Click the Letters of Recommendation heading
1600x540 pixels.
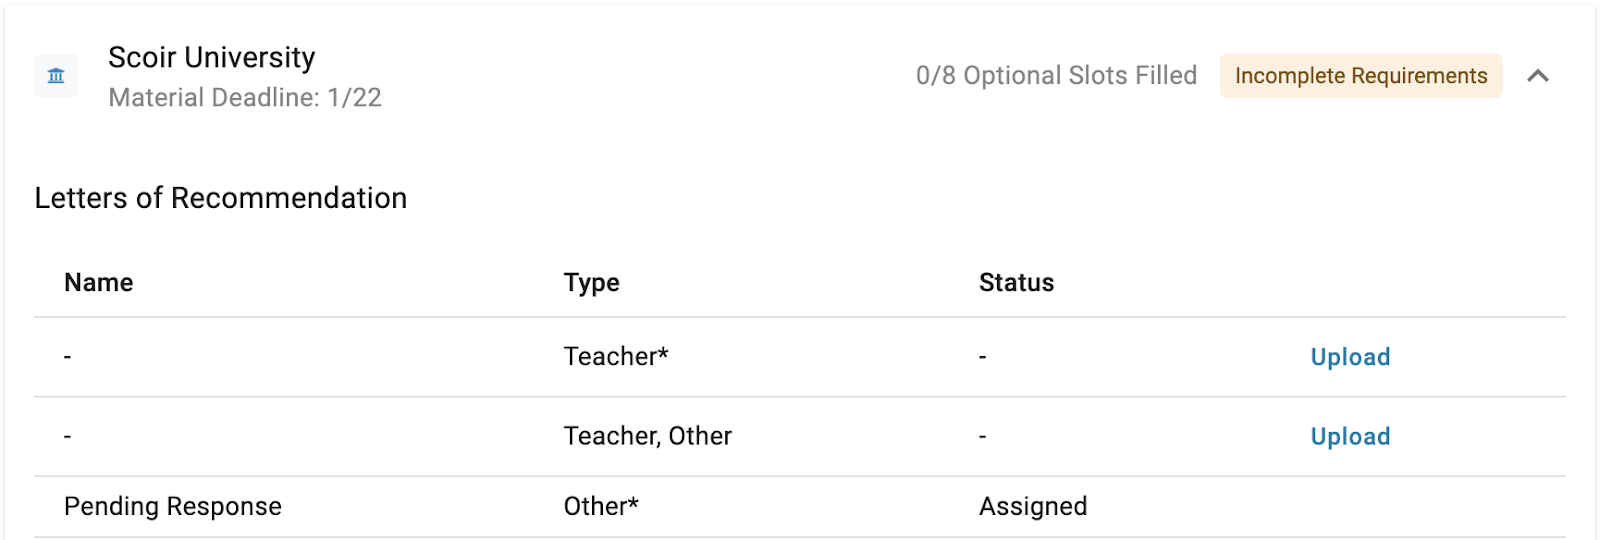pos(220,198)
